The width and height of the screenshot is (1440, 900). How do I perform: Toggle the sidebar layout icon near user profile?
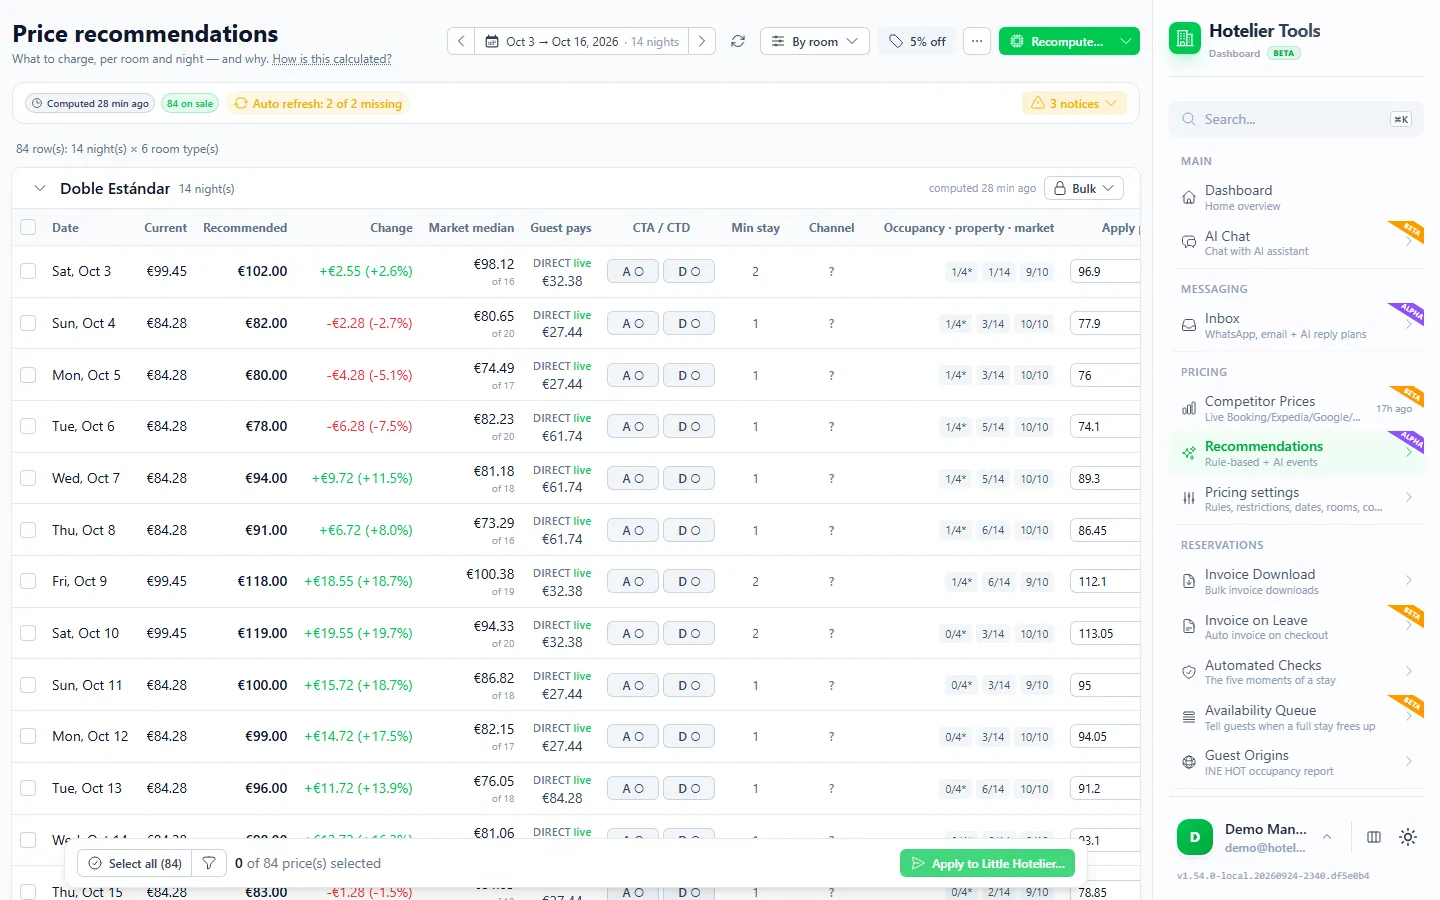coord(1374,837)
